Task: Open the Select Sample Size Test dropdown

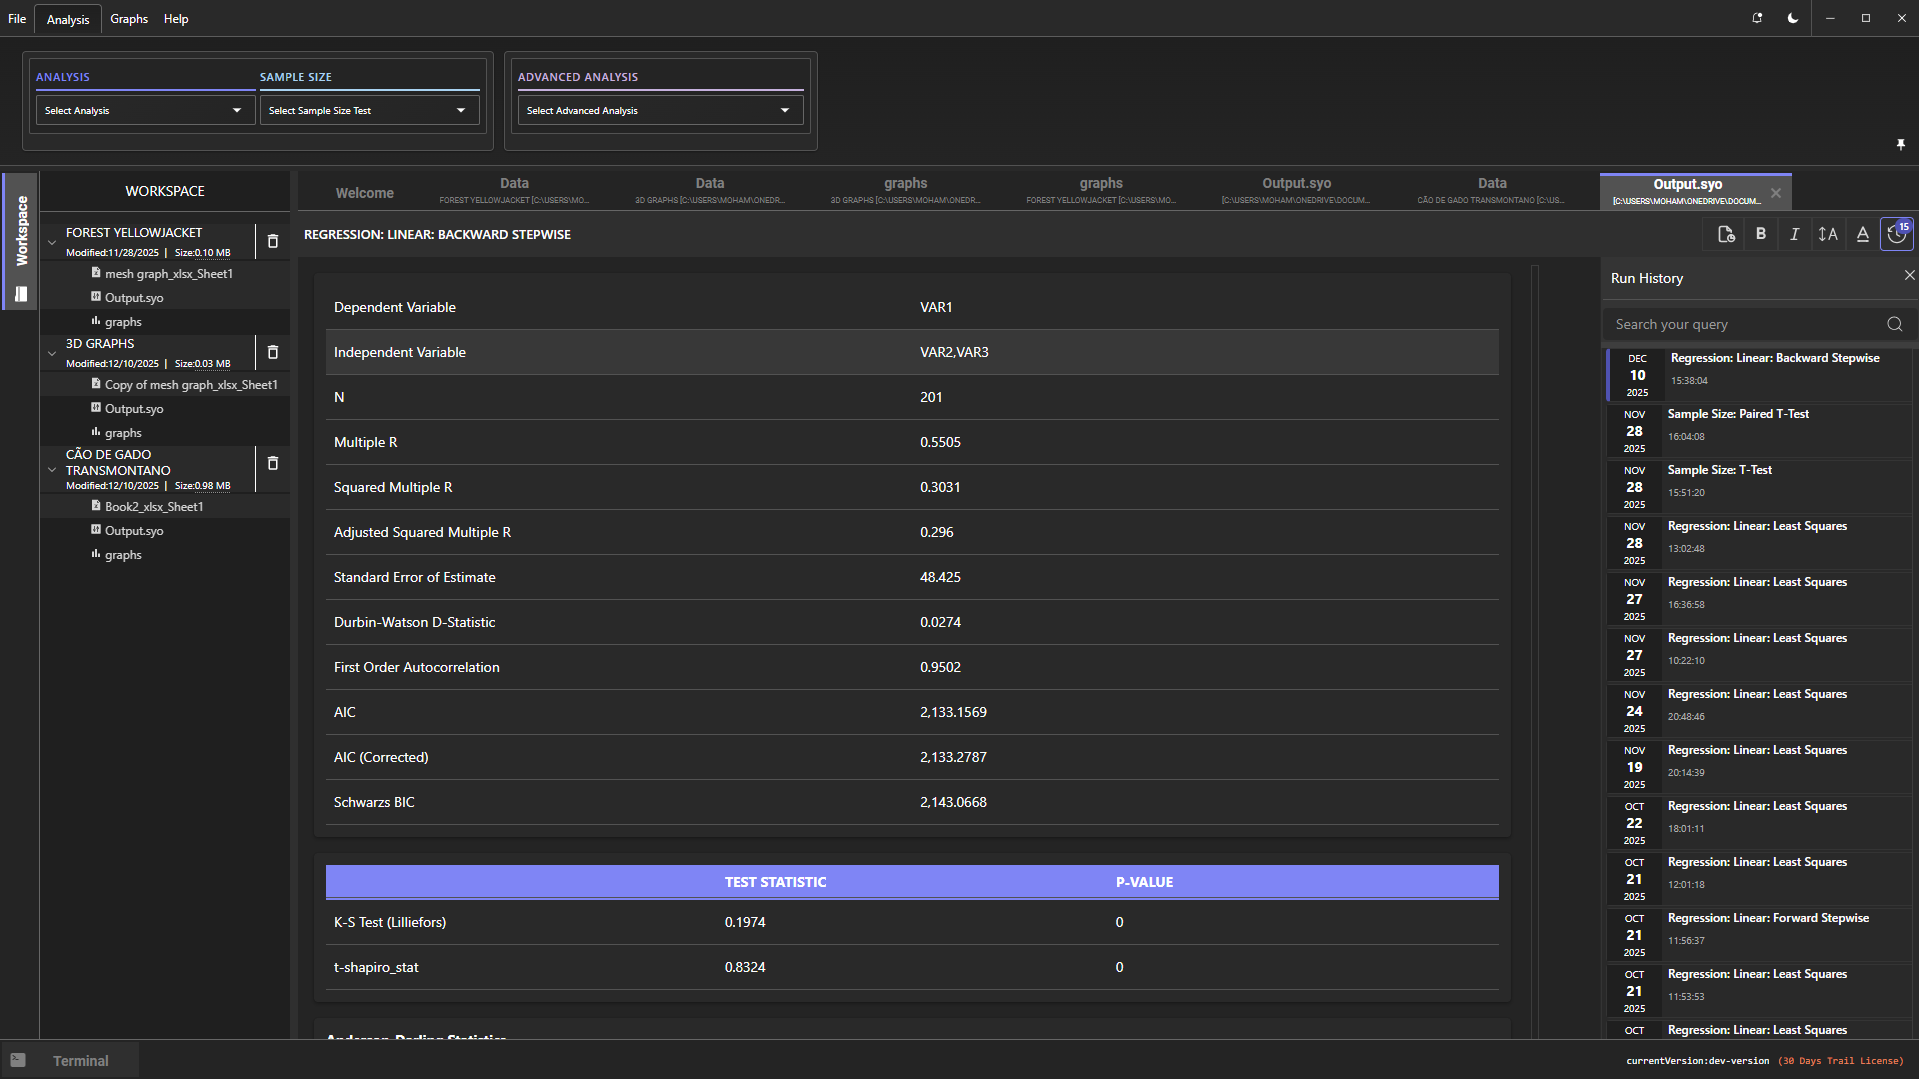Action: pos(369,110)
